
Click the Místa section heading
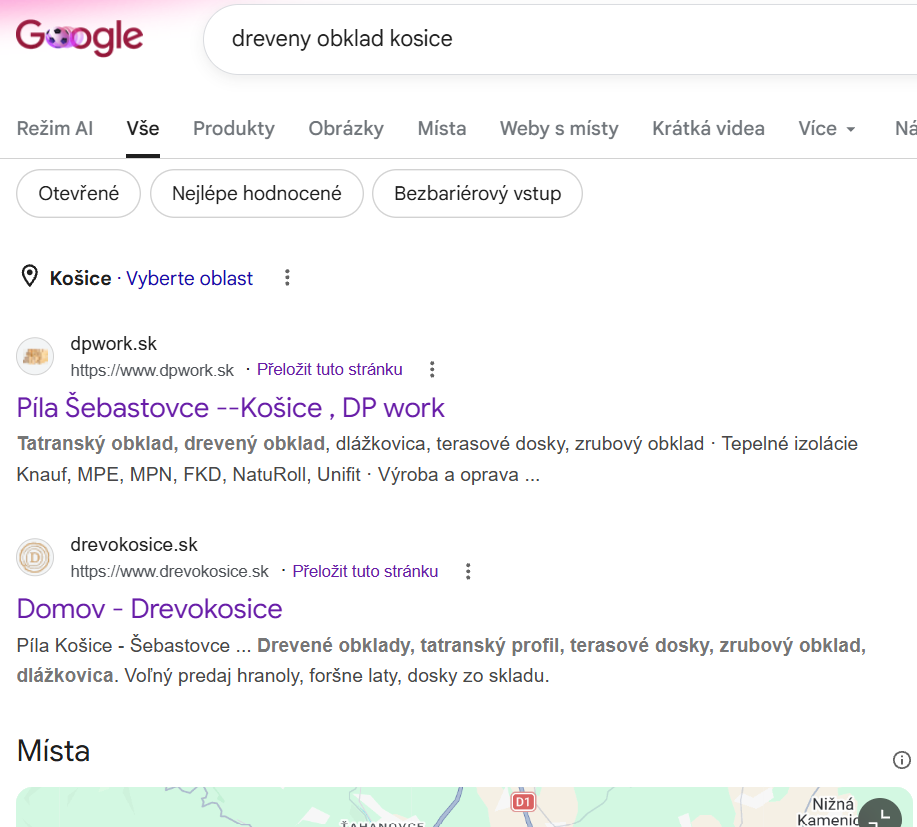tap(53, 751)
